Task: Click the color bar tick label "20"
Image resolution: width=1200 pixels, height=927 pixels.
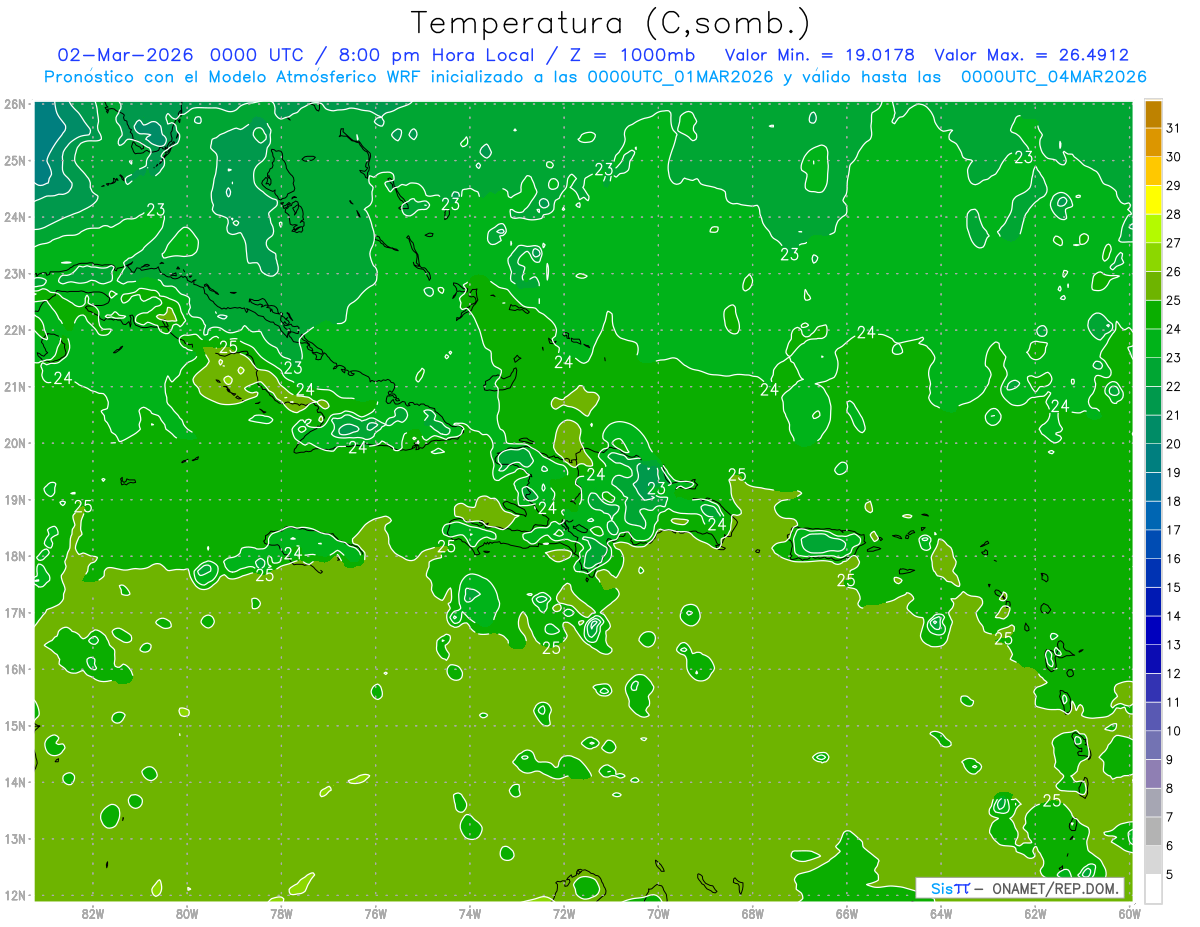Action: pyautogui.click(x=1174, y=444)
